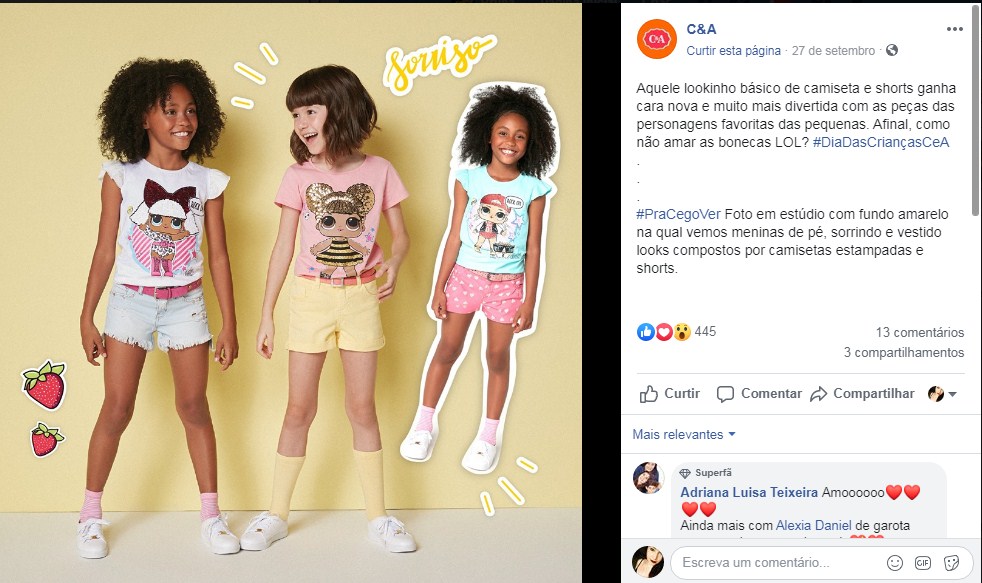Open the C&A page logo avatar
This screenshot has height=583, width=982.
[x=656, y=39]
